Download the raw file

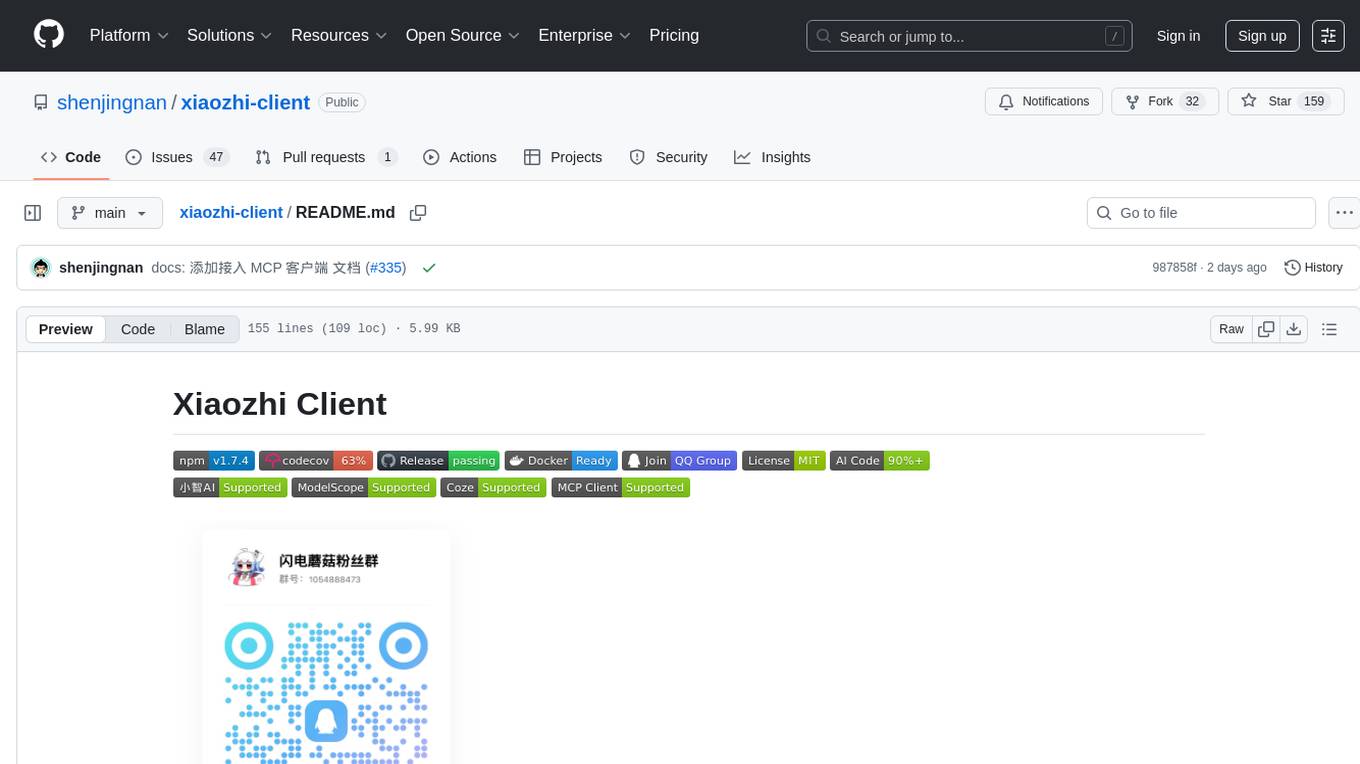pyautogui.click(x=1293, y=329)
